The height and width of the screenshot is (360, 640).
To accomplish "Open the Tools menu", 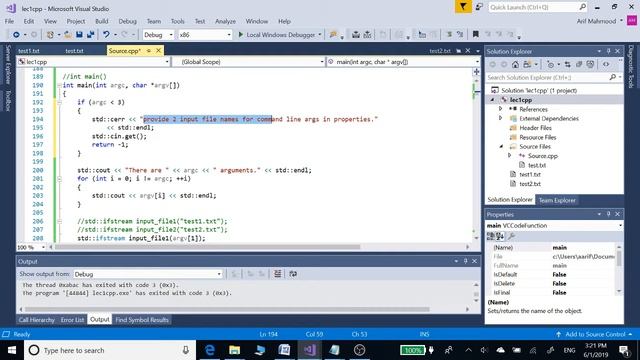I will (x=177, y=21).
